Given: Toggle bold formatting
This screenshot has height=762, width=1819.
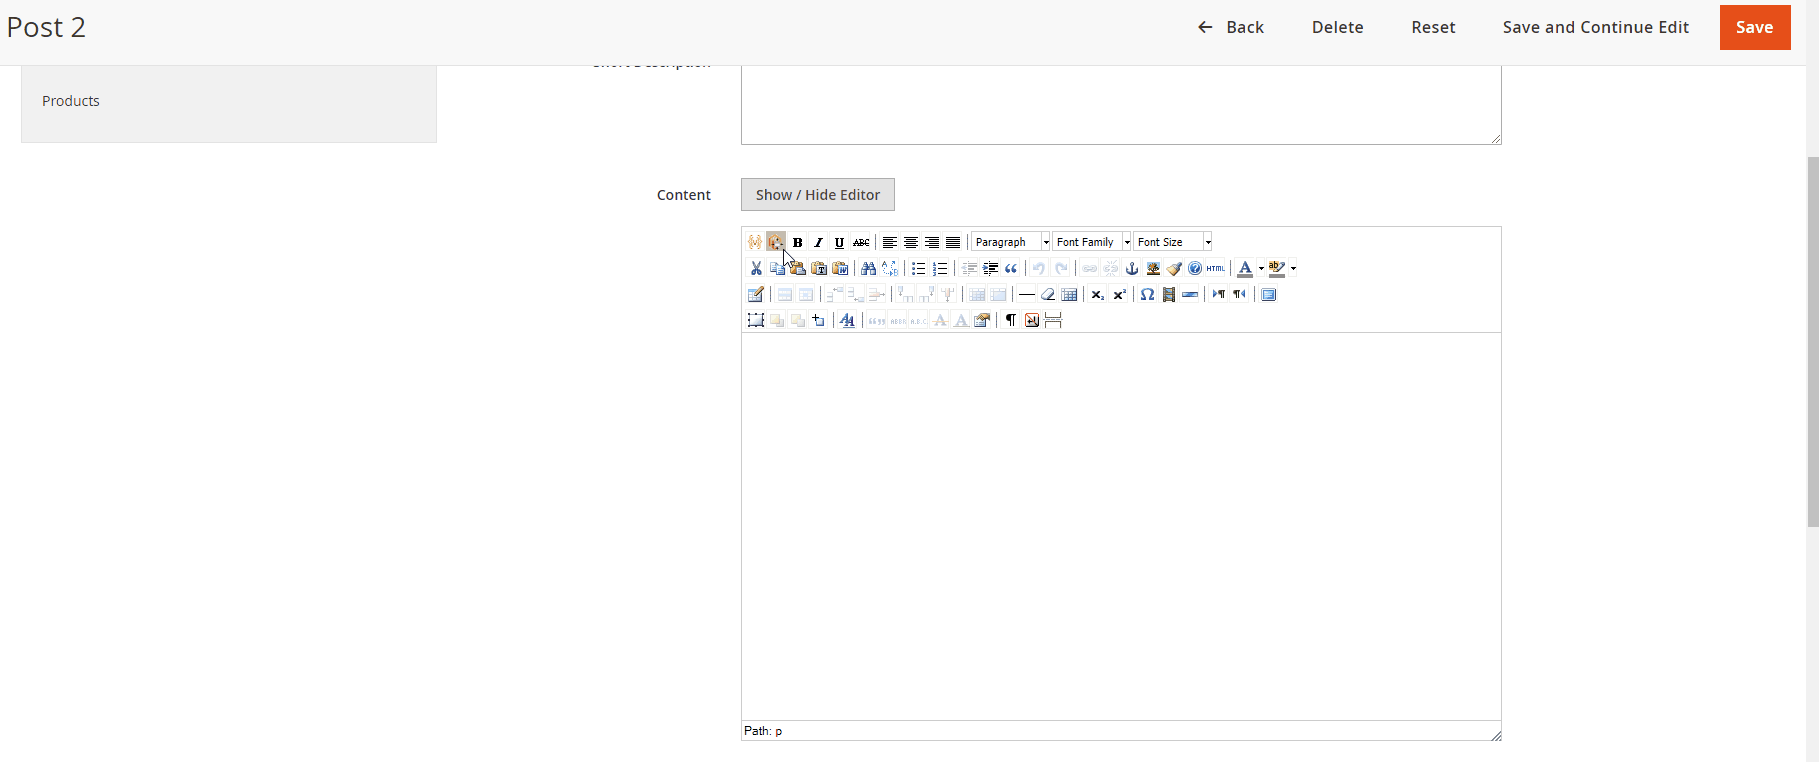Looking at the screenshot, I should [797, 242].
